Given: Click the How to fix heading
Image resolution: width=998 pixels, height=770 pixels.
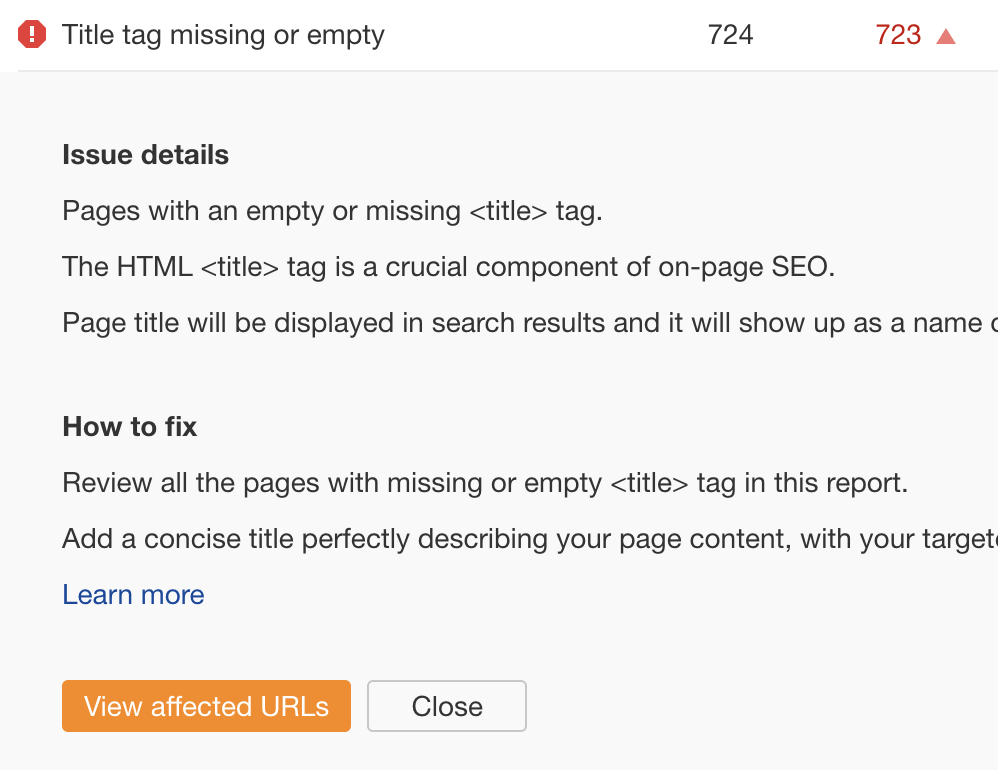Looking at the screenshot, I should (129, 426).
